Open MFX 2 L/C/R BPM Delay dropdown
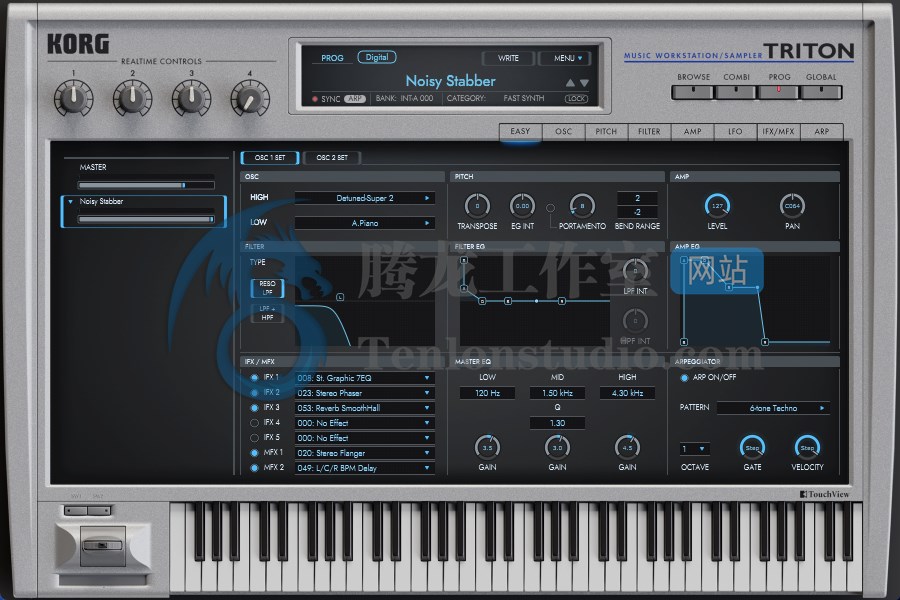This screenshot has width=900, height=600. 364,468
